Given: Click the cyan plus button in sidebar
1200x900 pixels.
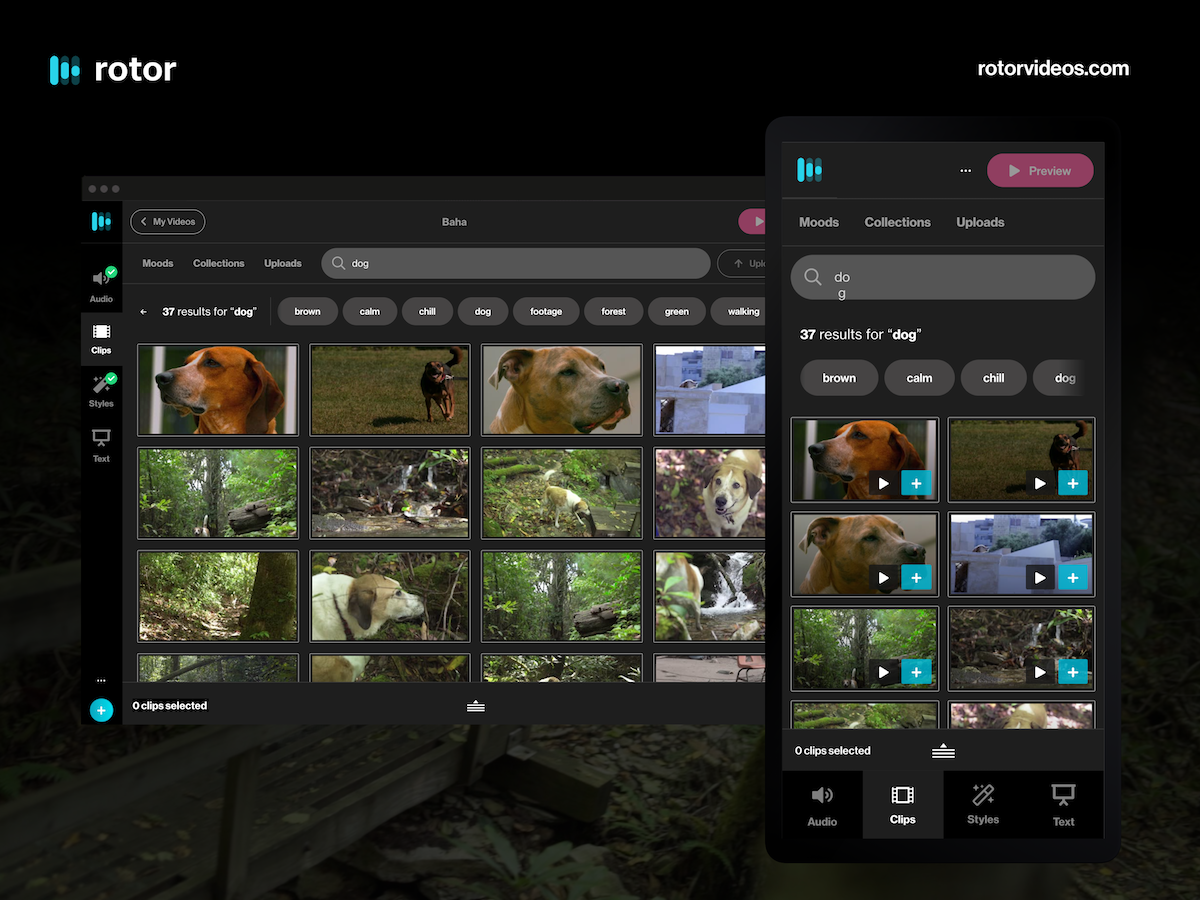Looking at the screenshot, I should pos(101,710).
